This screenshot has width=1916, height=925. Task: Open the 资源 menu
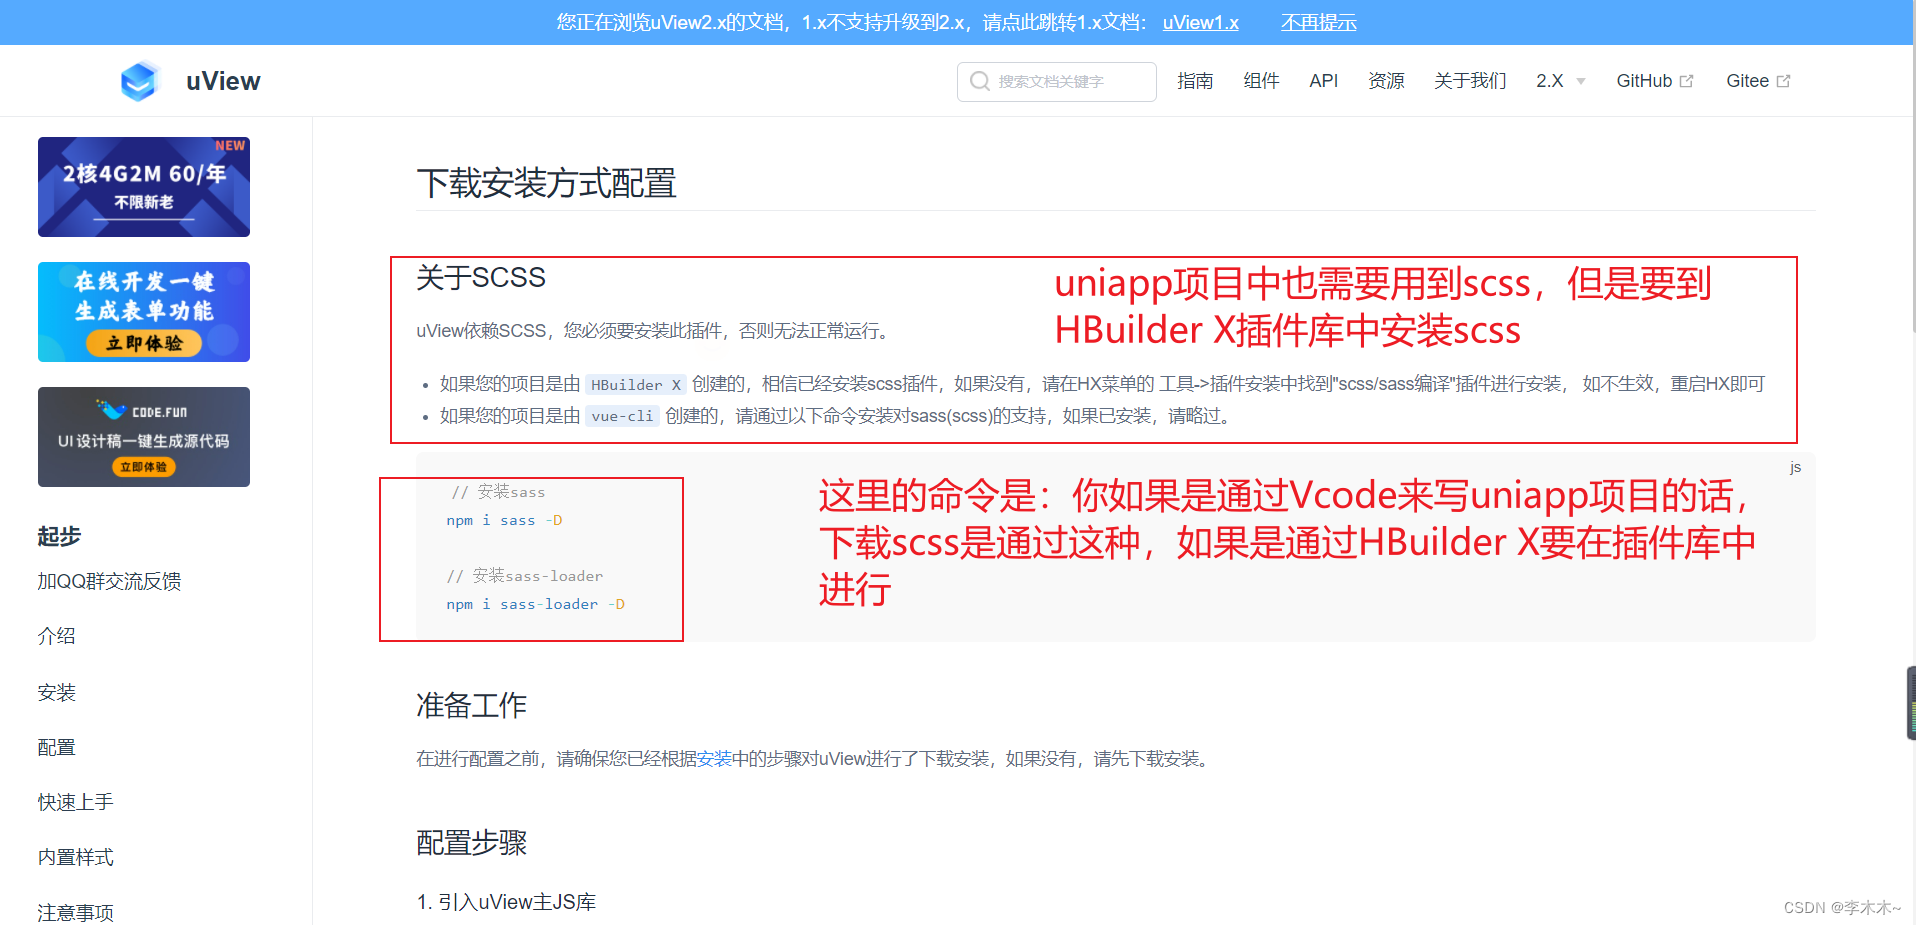pyautogui.click(x=1386, y=81)
